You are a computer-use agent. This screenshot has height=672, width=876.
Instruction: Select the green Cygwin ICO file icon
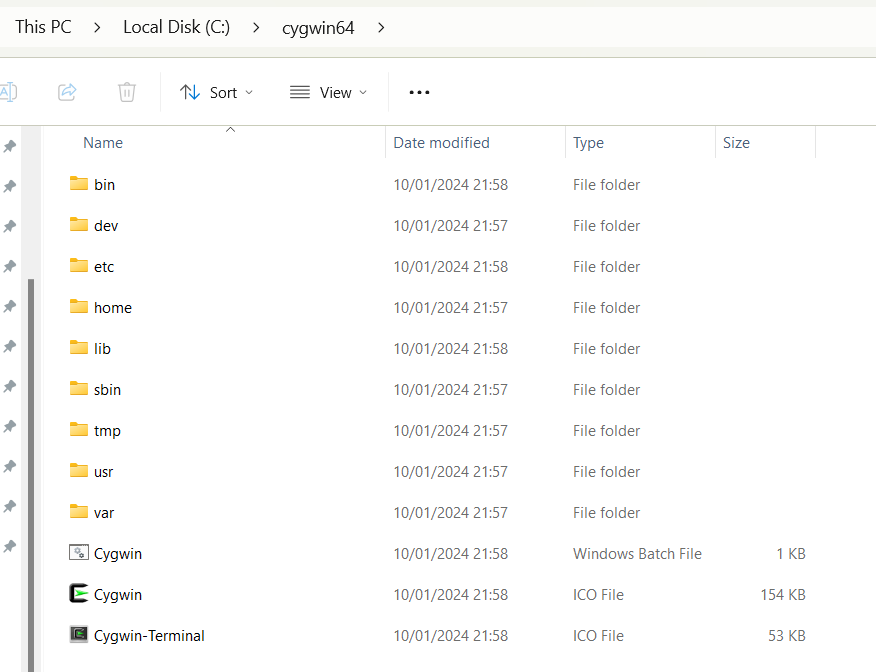click(x=79, y=594)
